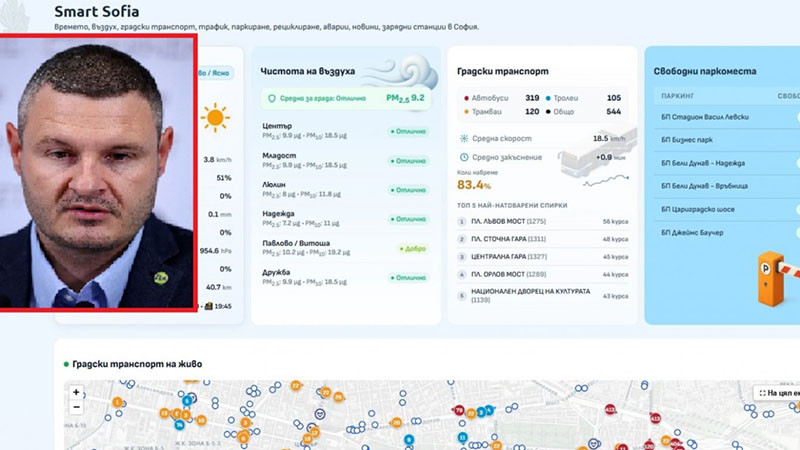The image size is (800, 450).
Task: Click the Отлично badge for Люлин
Action: tap(408, 190)
